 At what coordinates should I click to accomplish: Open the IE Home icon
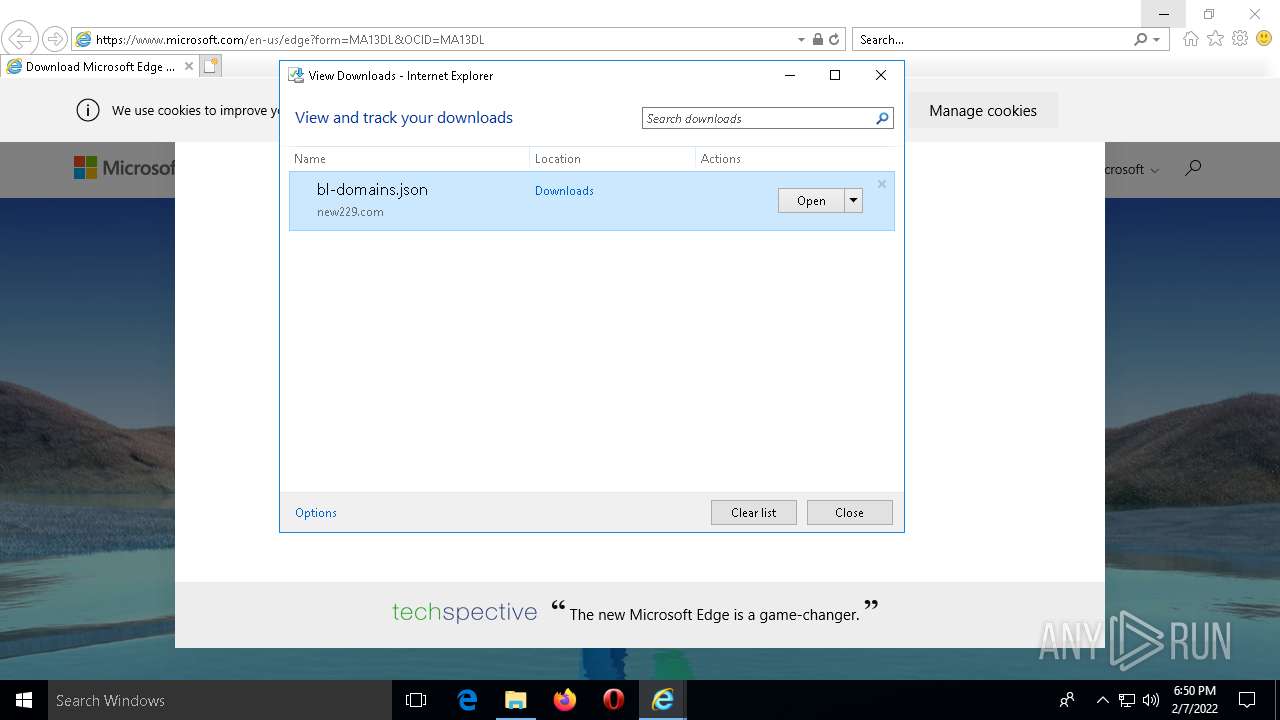point(1190,39)
